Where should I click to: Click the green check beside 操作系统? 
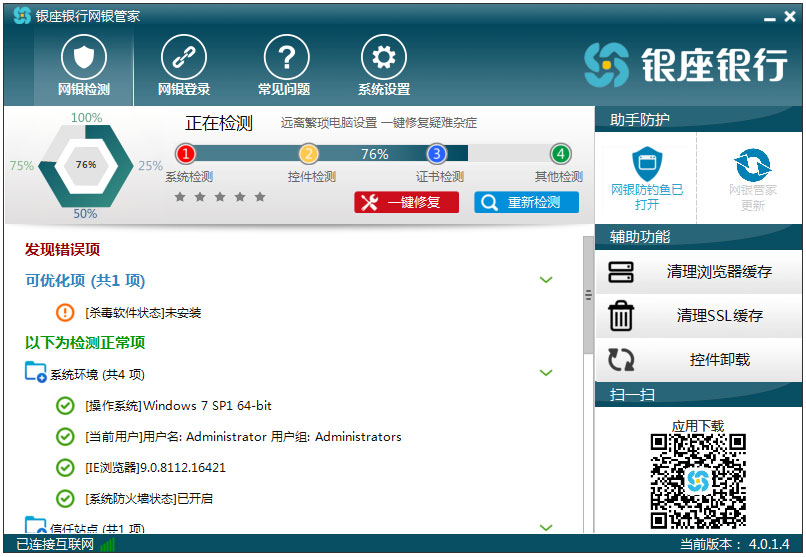click(x=65, y=405)
